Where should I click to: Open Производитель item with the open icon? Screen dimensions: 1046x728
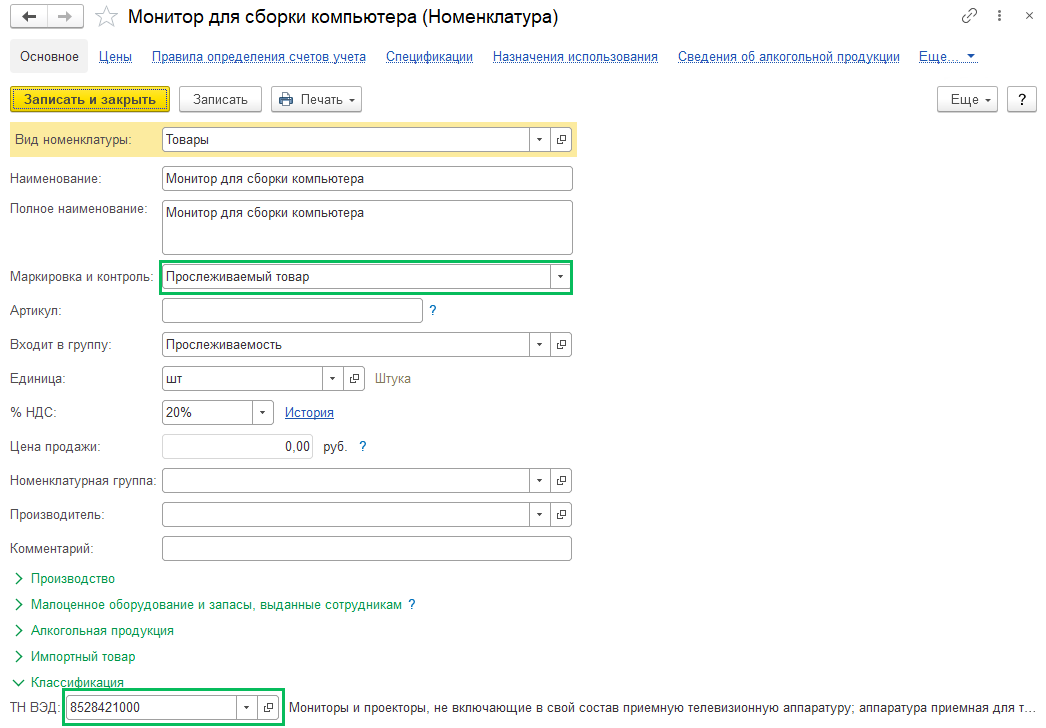[x=561, y=514]
